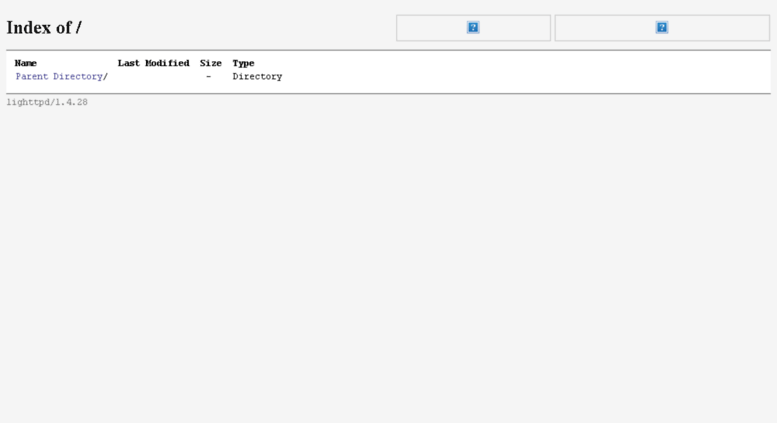Image resolution: width=777 pixels, height=423 pixels.
Task: Click the Name column header
Action: pyautogui.click(x=26, y=63)
